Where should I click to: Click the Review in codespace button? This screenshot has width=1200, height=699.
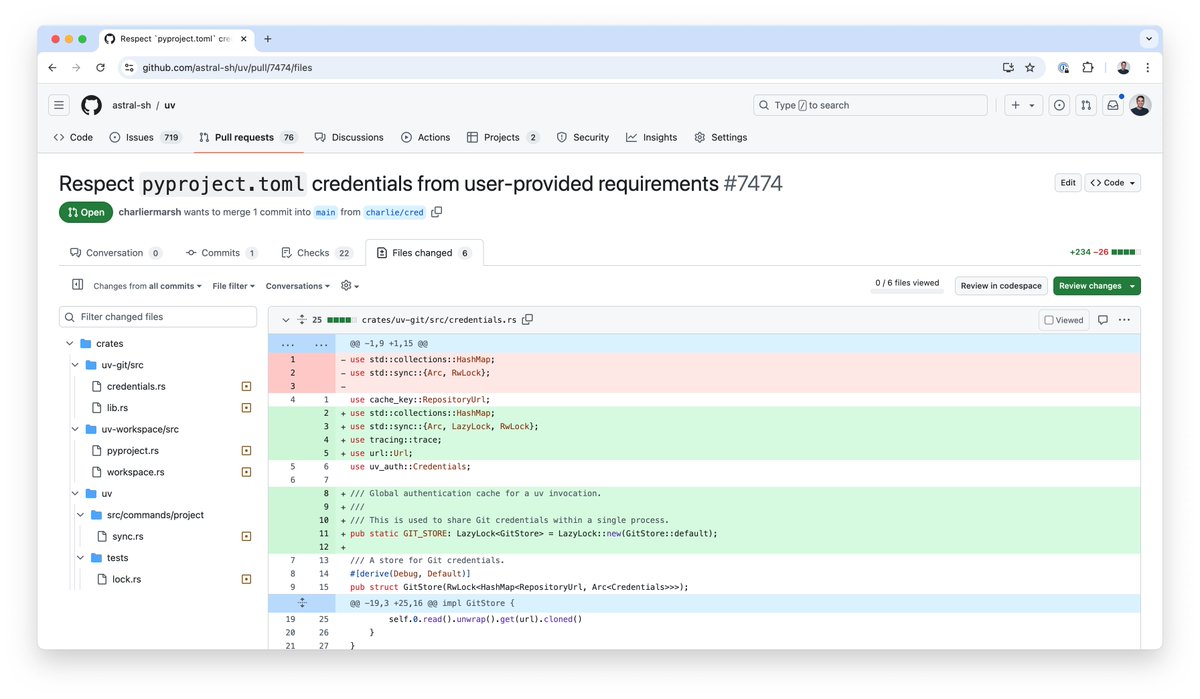click(1001, 286)
